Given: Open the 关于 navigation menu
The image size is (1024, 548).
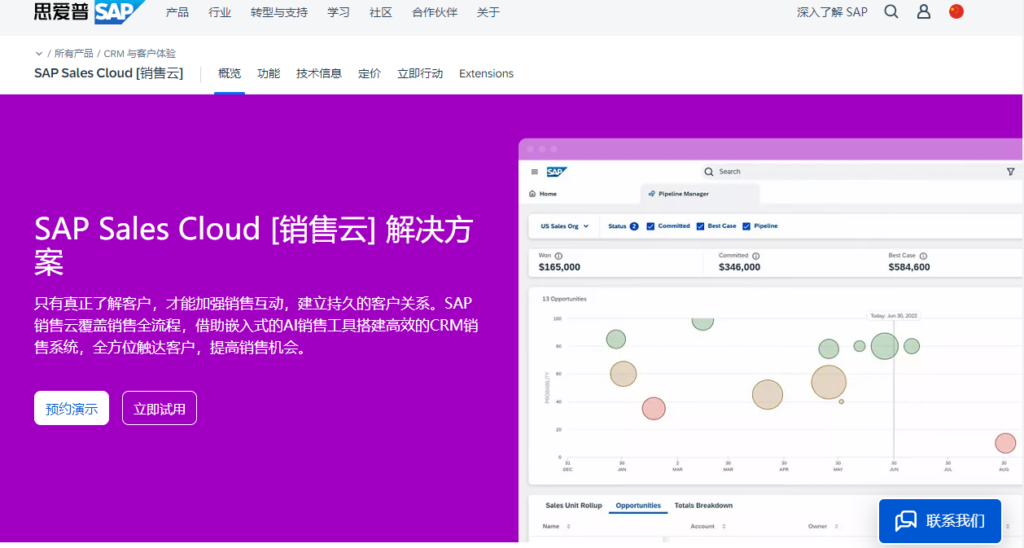Looking at the screenshot, I should click(488, 12).
